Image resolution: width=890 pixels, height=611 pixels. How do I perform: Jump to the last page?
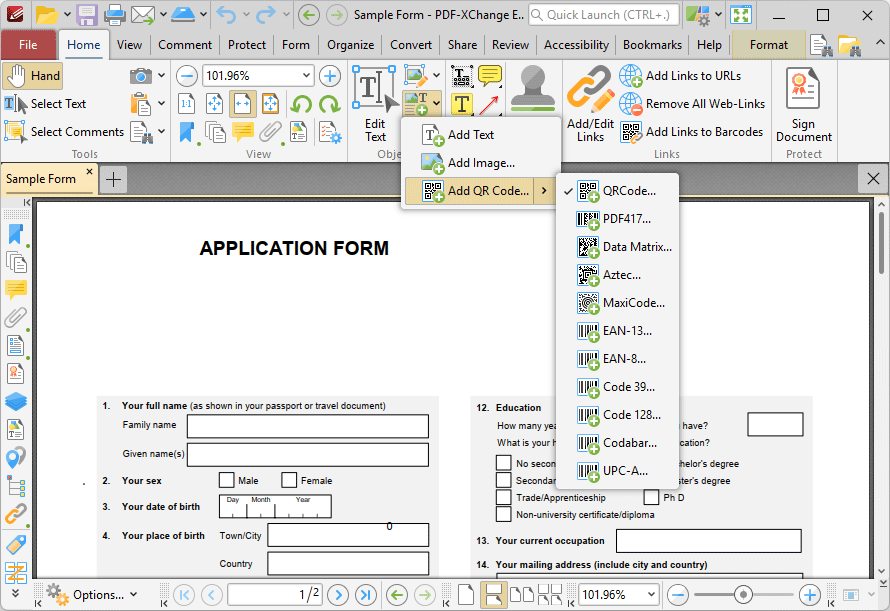(x=366, y=595)
